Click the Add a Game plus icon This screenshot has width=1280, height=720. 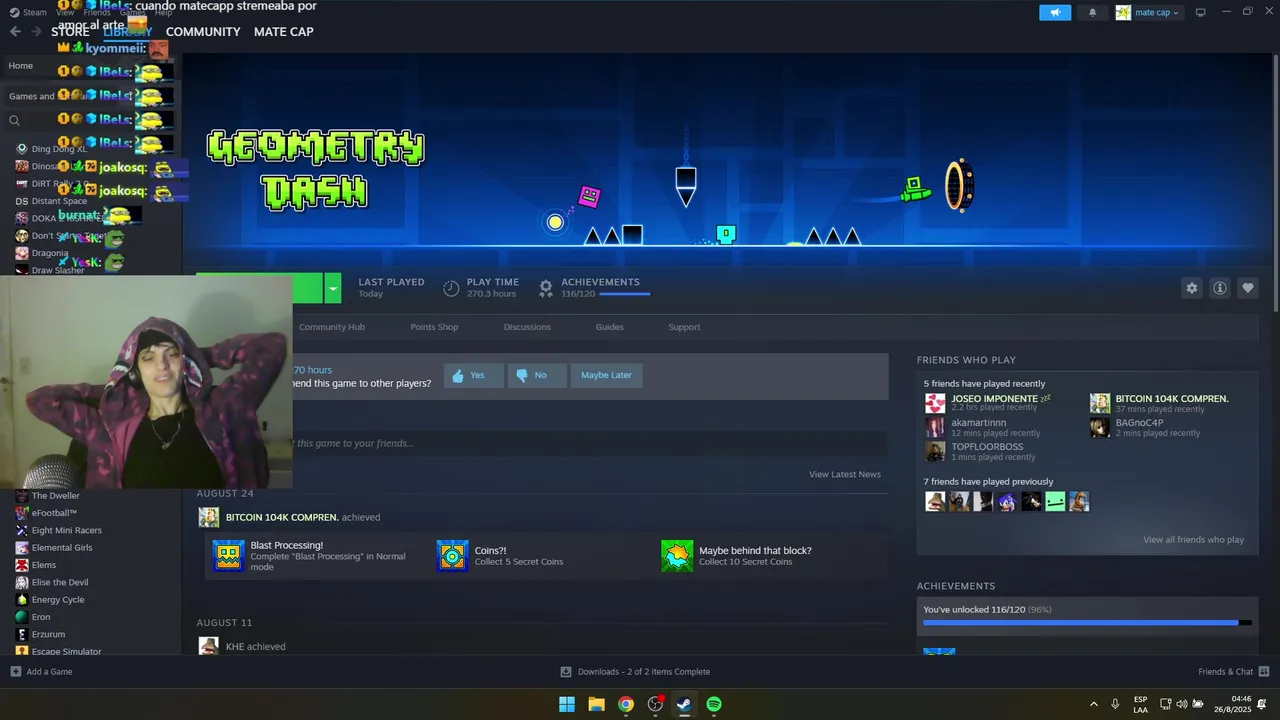[15, 671]
